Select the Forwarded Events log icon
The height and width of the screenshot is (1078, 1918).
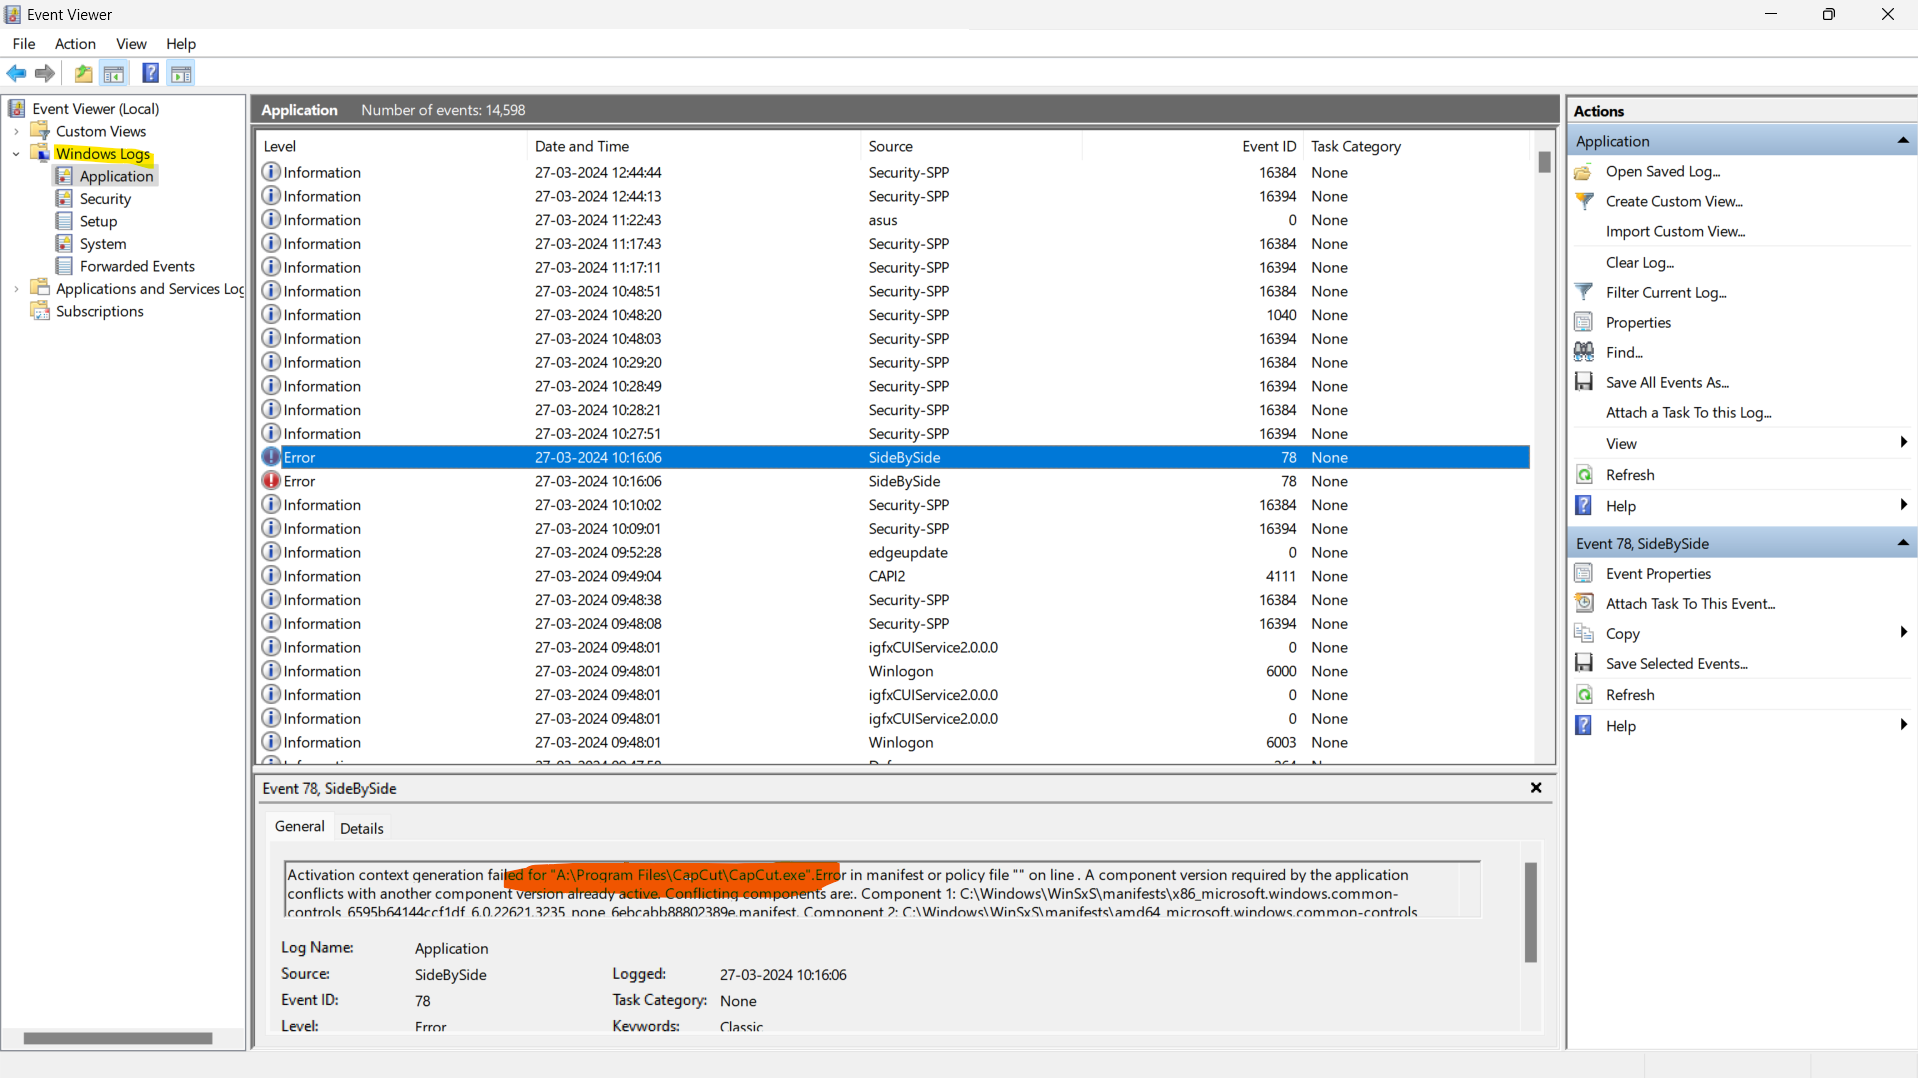click(x=64, y=266)
